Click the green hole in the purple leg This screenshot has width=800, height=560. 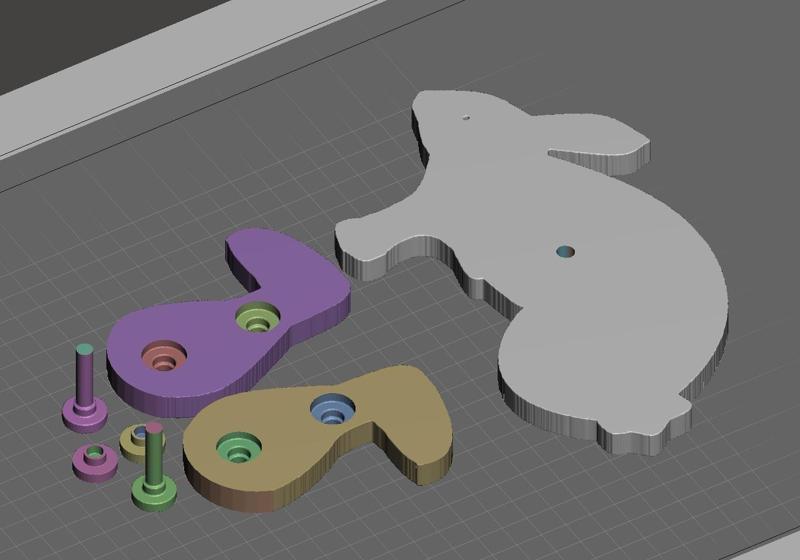pos(258,317)
